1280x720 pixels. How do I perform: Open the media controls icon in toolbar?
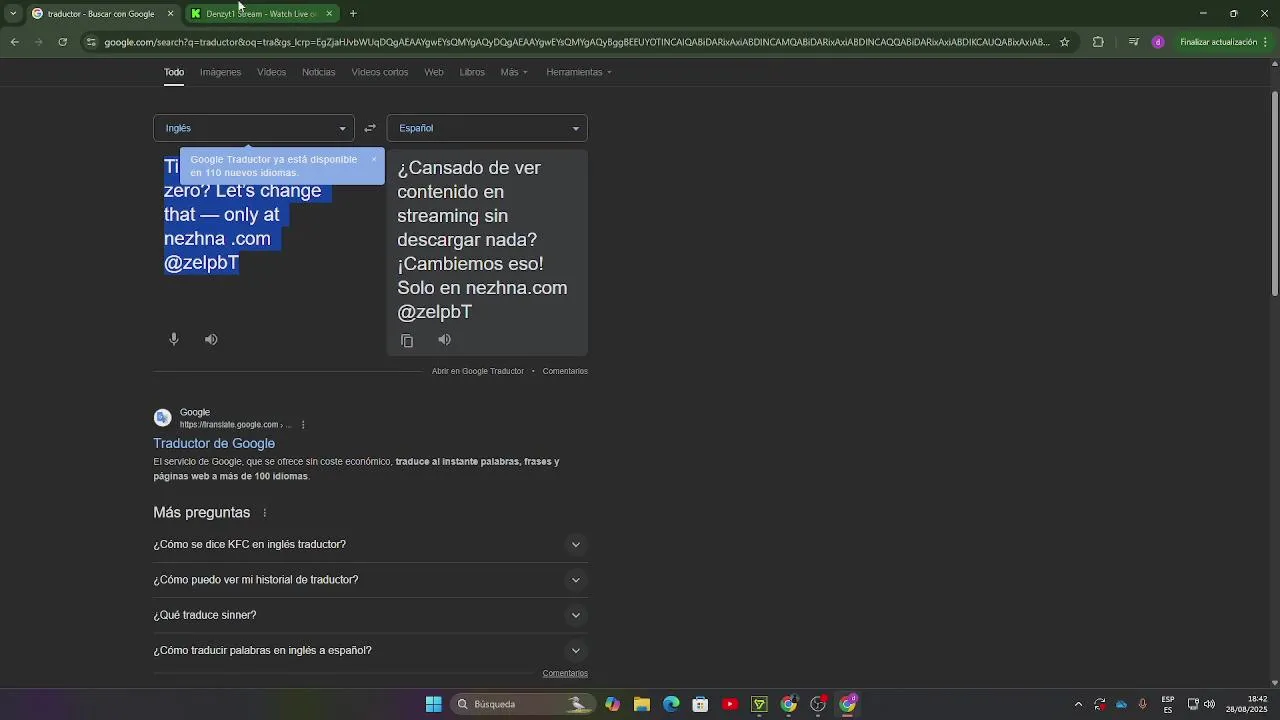pyautogui.click(x=1133, y=42)
